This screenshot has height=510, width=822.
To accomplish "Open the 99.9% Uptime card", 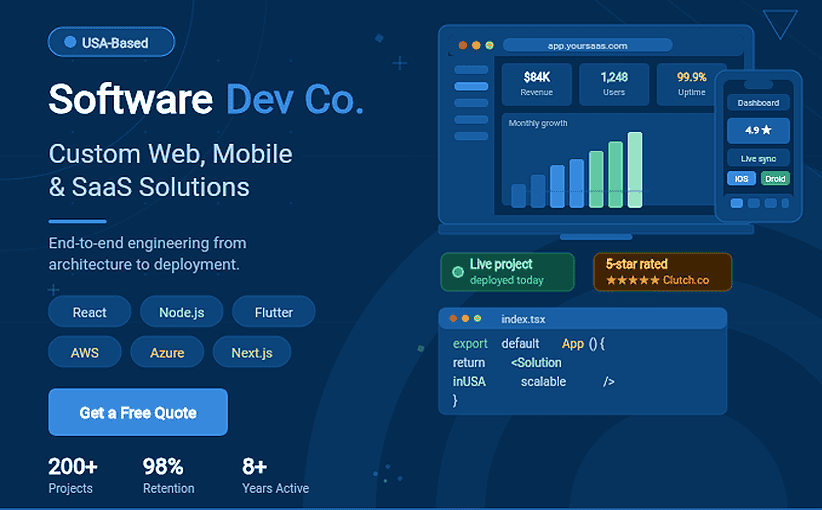I will (688, 84).
